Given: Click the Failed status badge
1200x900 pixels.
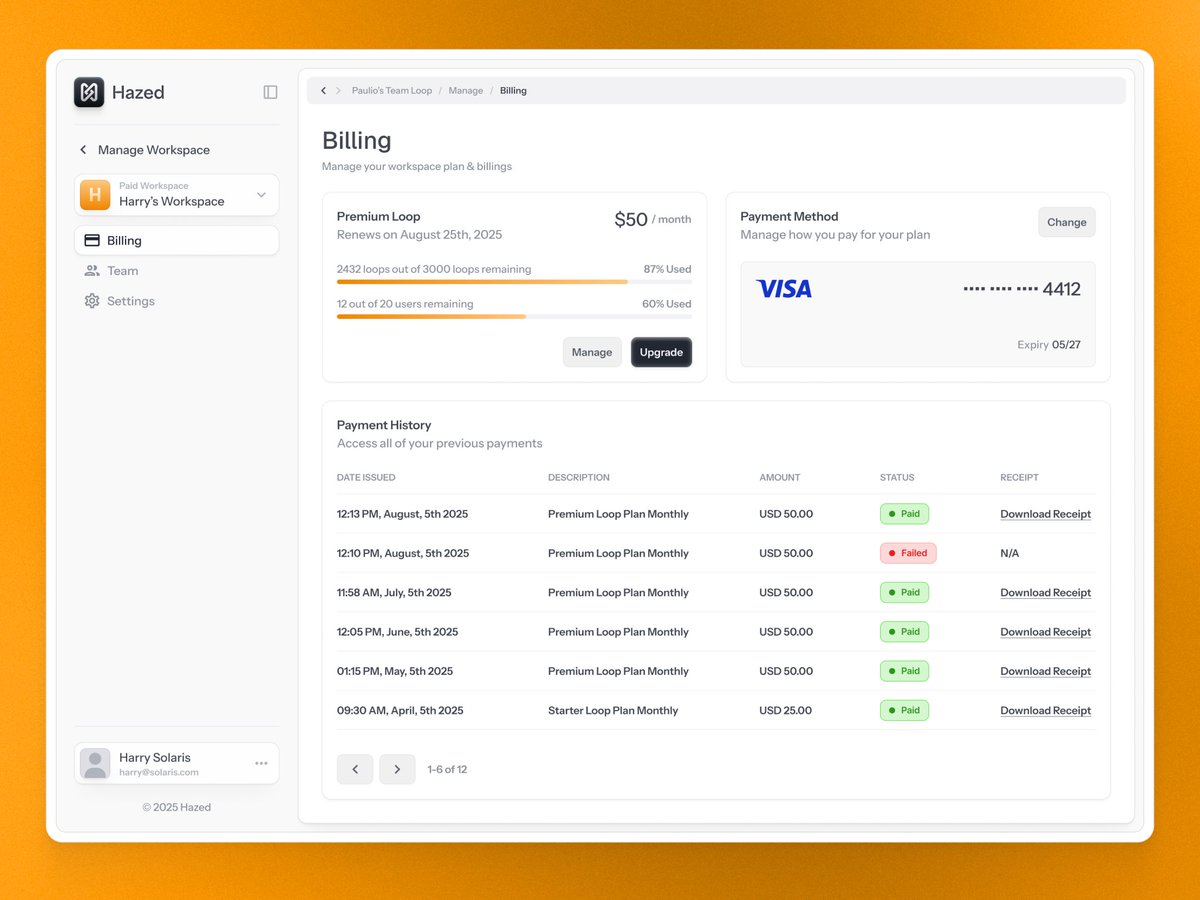Looking at the screenshot, I should [908, 553].
